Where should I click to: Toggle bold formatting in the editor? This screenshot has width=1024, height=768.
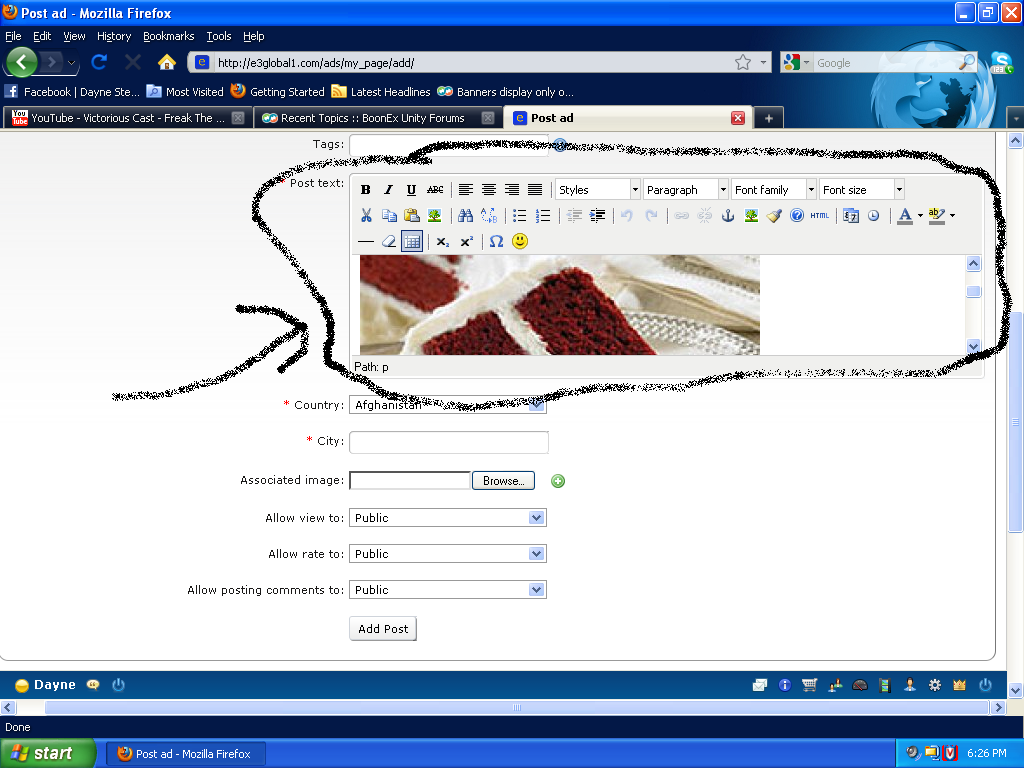(x=366, y=190)
